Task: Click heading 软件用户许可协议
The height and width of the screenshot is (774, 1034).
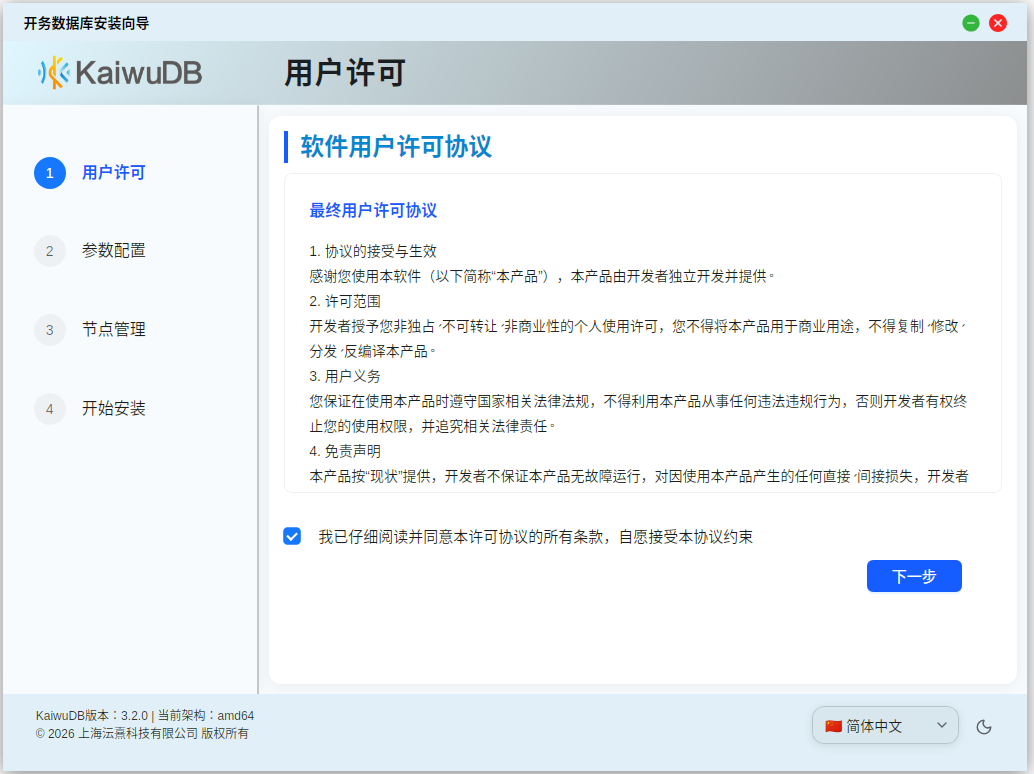Action: (396, 146)
